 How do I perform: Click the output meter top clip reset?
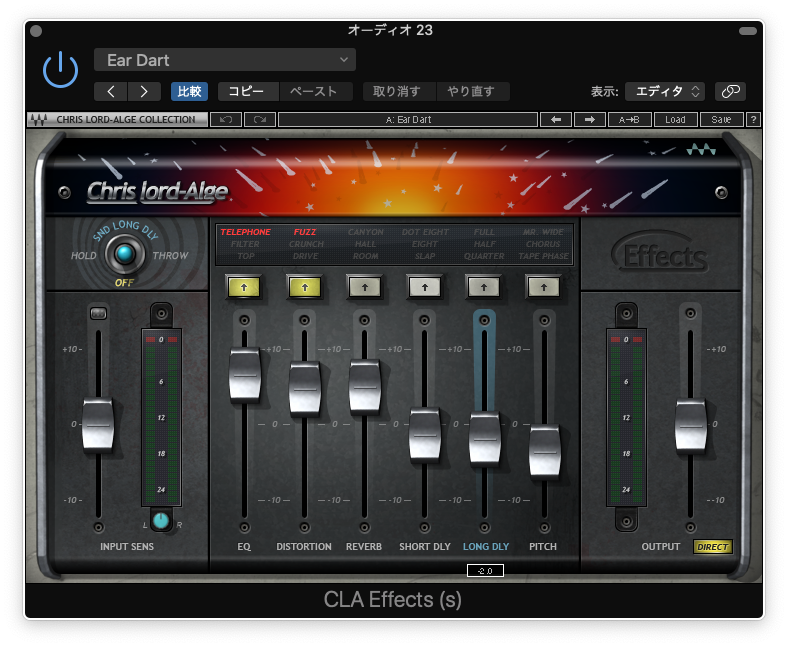[x=626, y=340]
